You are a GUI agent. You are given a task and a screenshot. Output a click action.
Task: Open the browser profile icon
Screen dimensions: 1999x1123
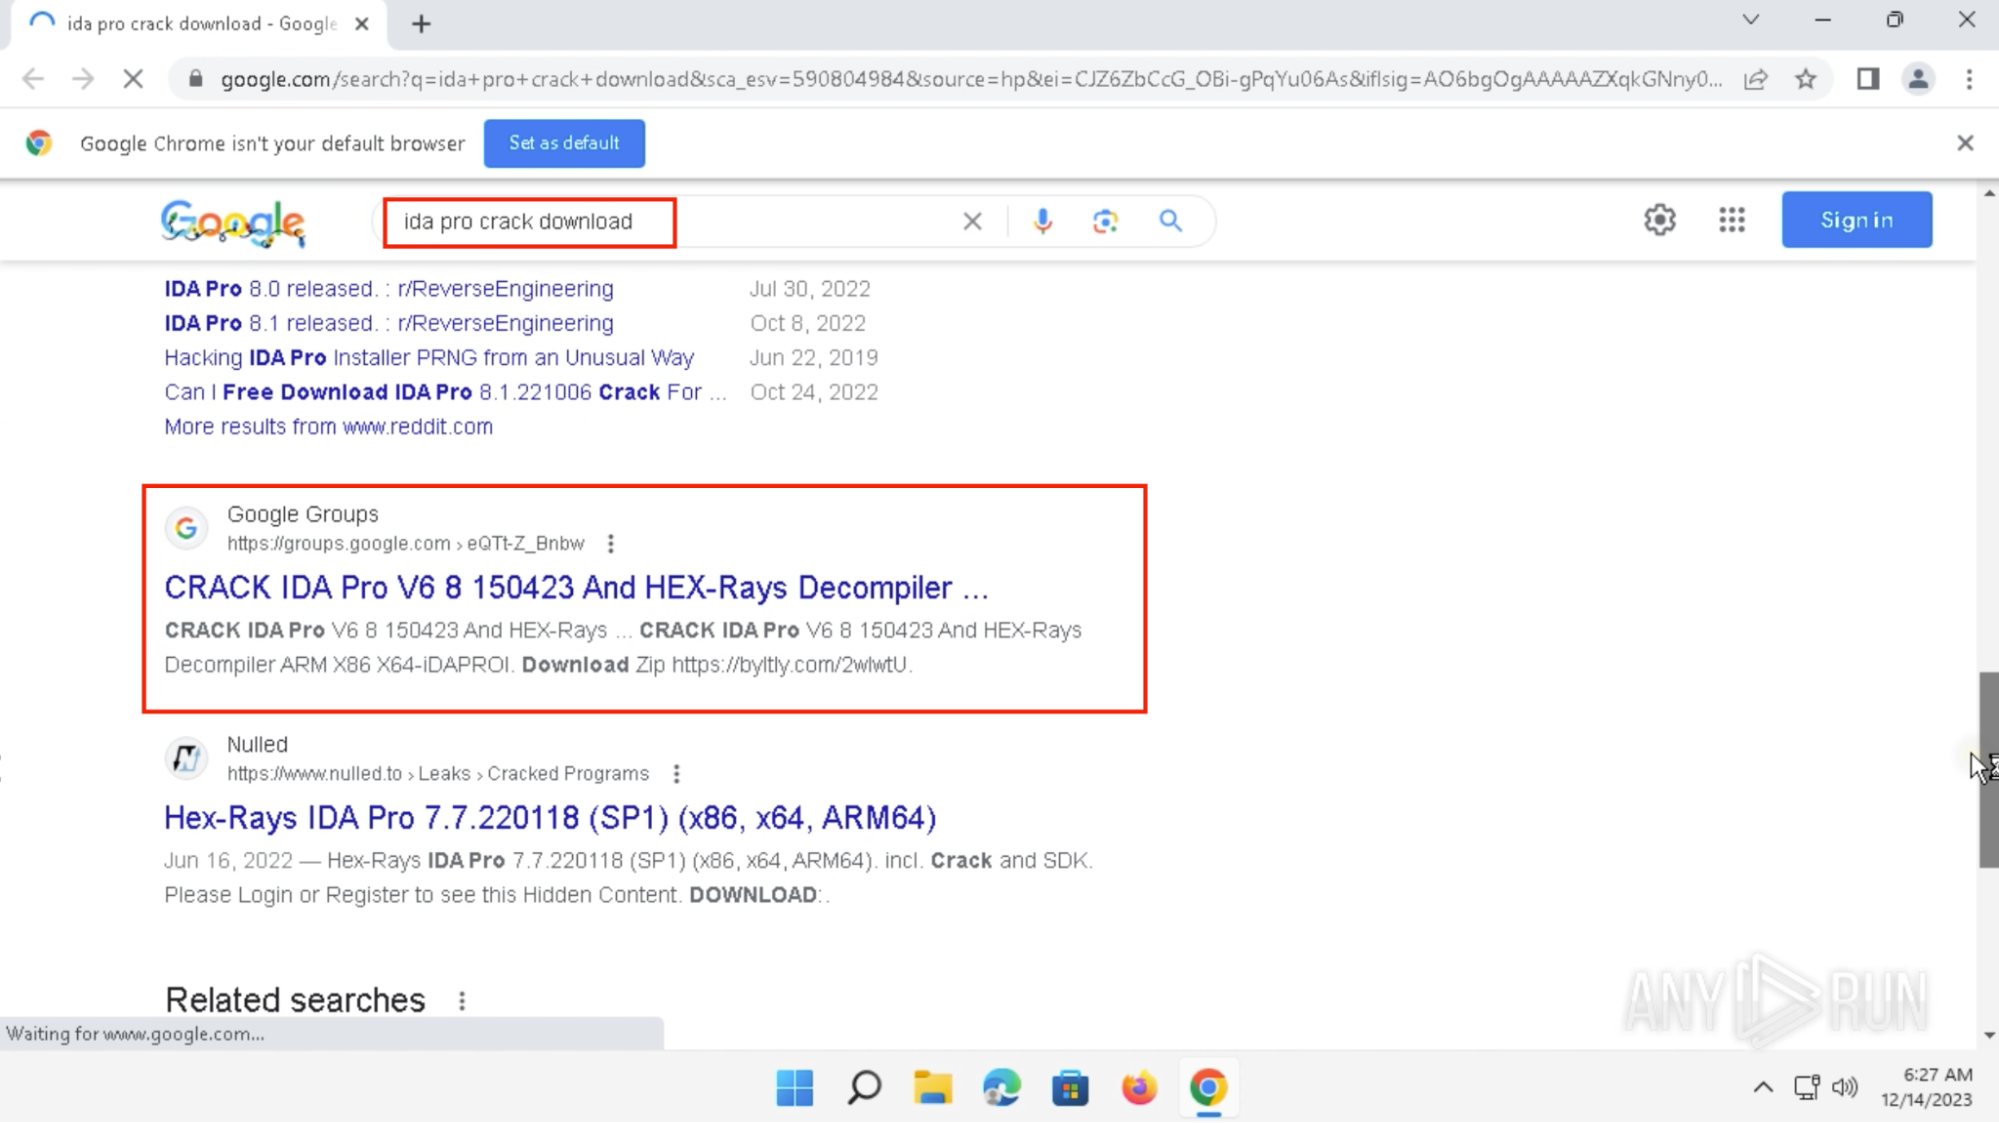[1918, 79]
